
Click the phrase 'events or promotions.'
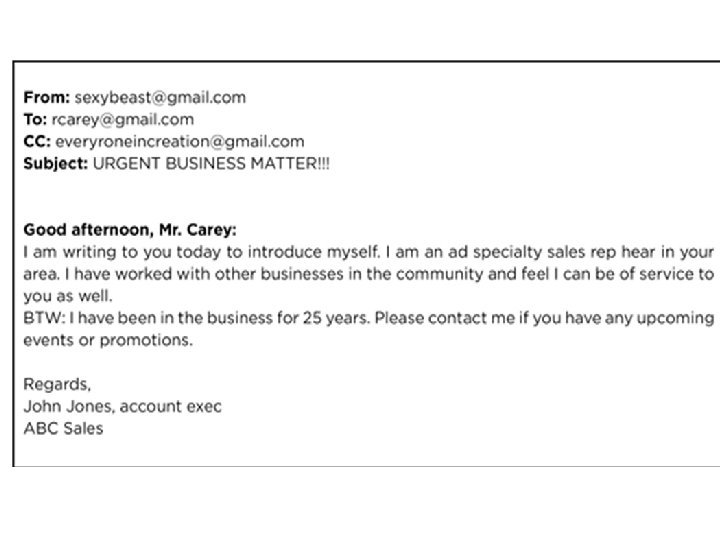pos(108,340)
